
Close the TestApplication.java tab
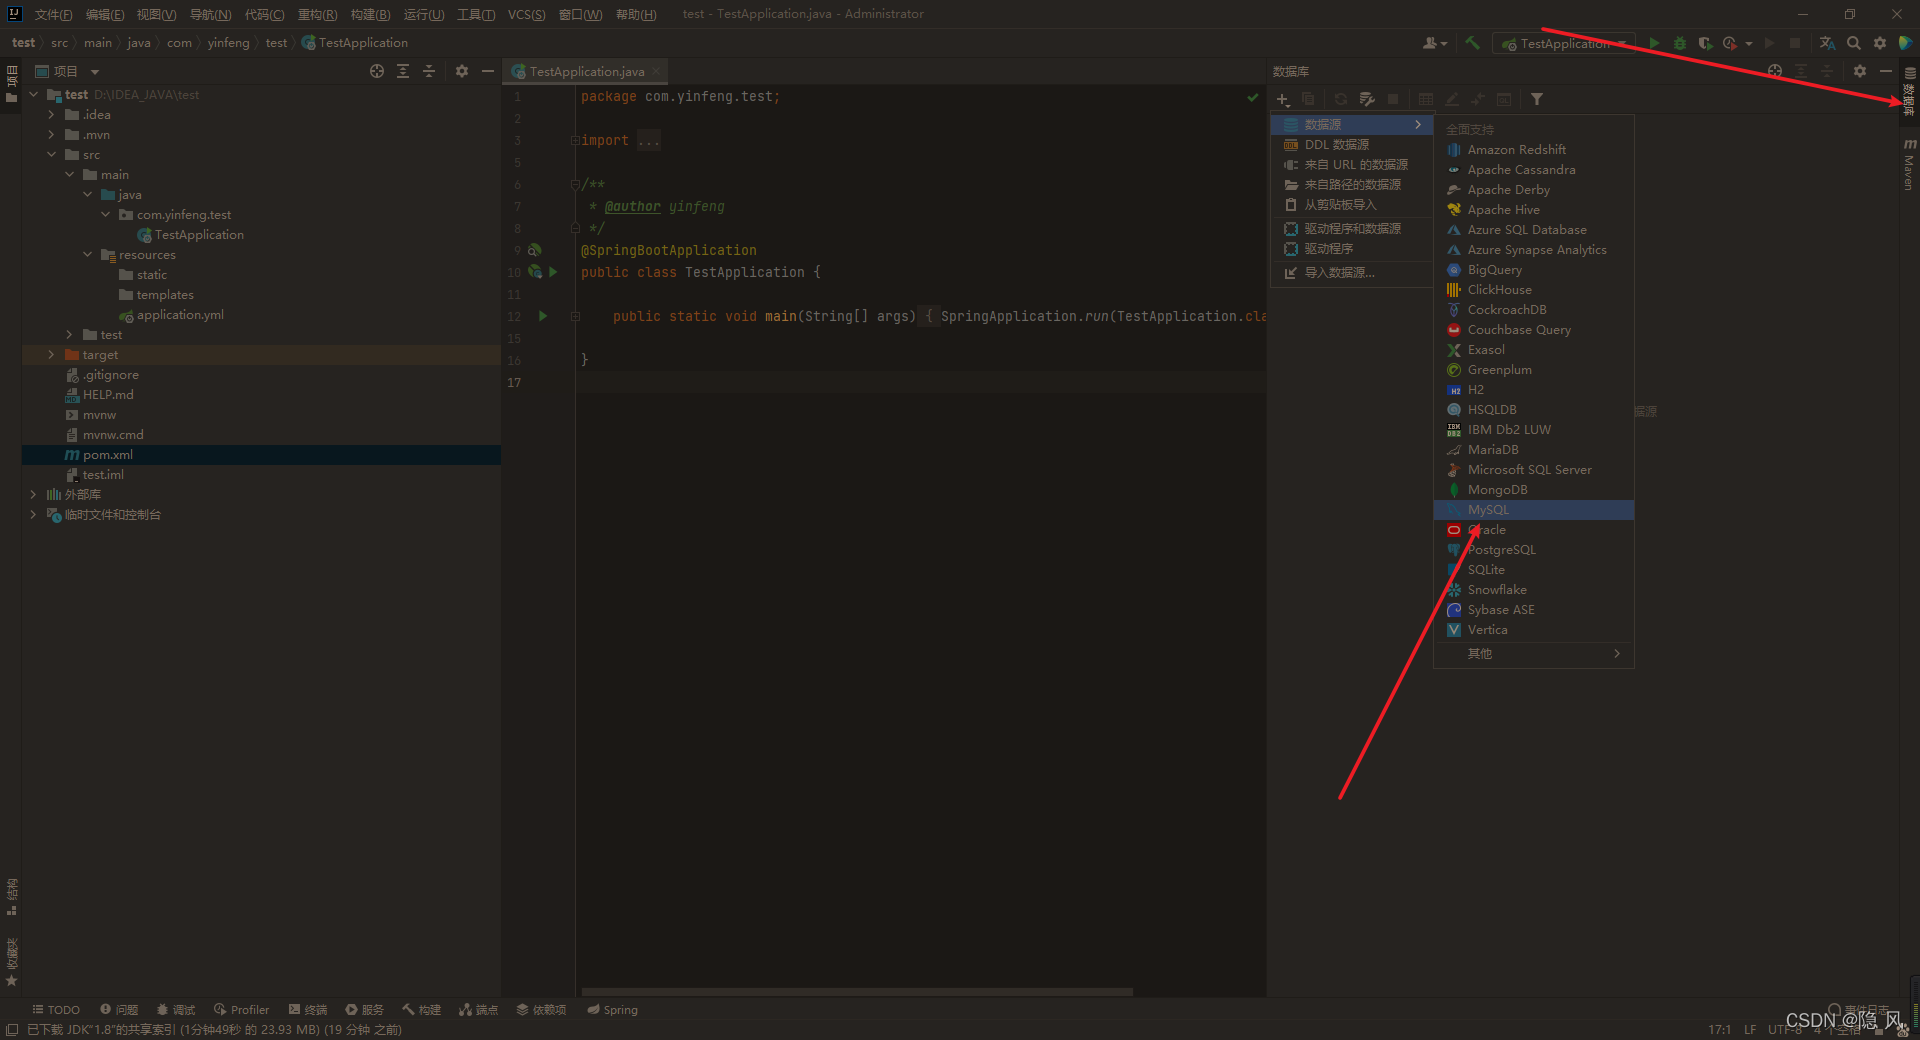656,71
